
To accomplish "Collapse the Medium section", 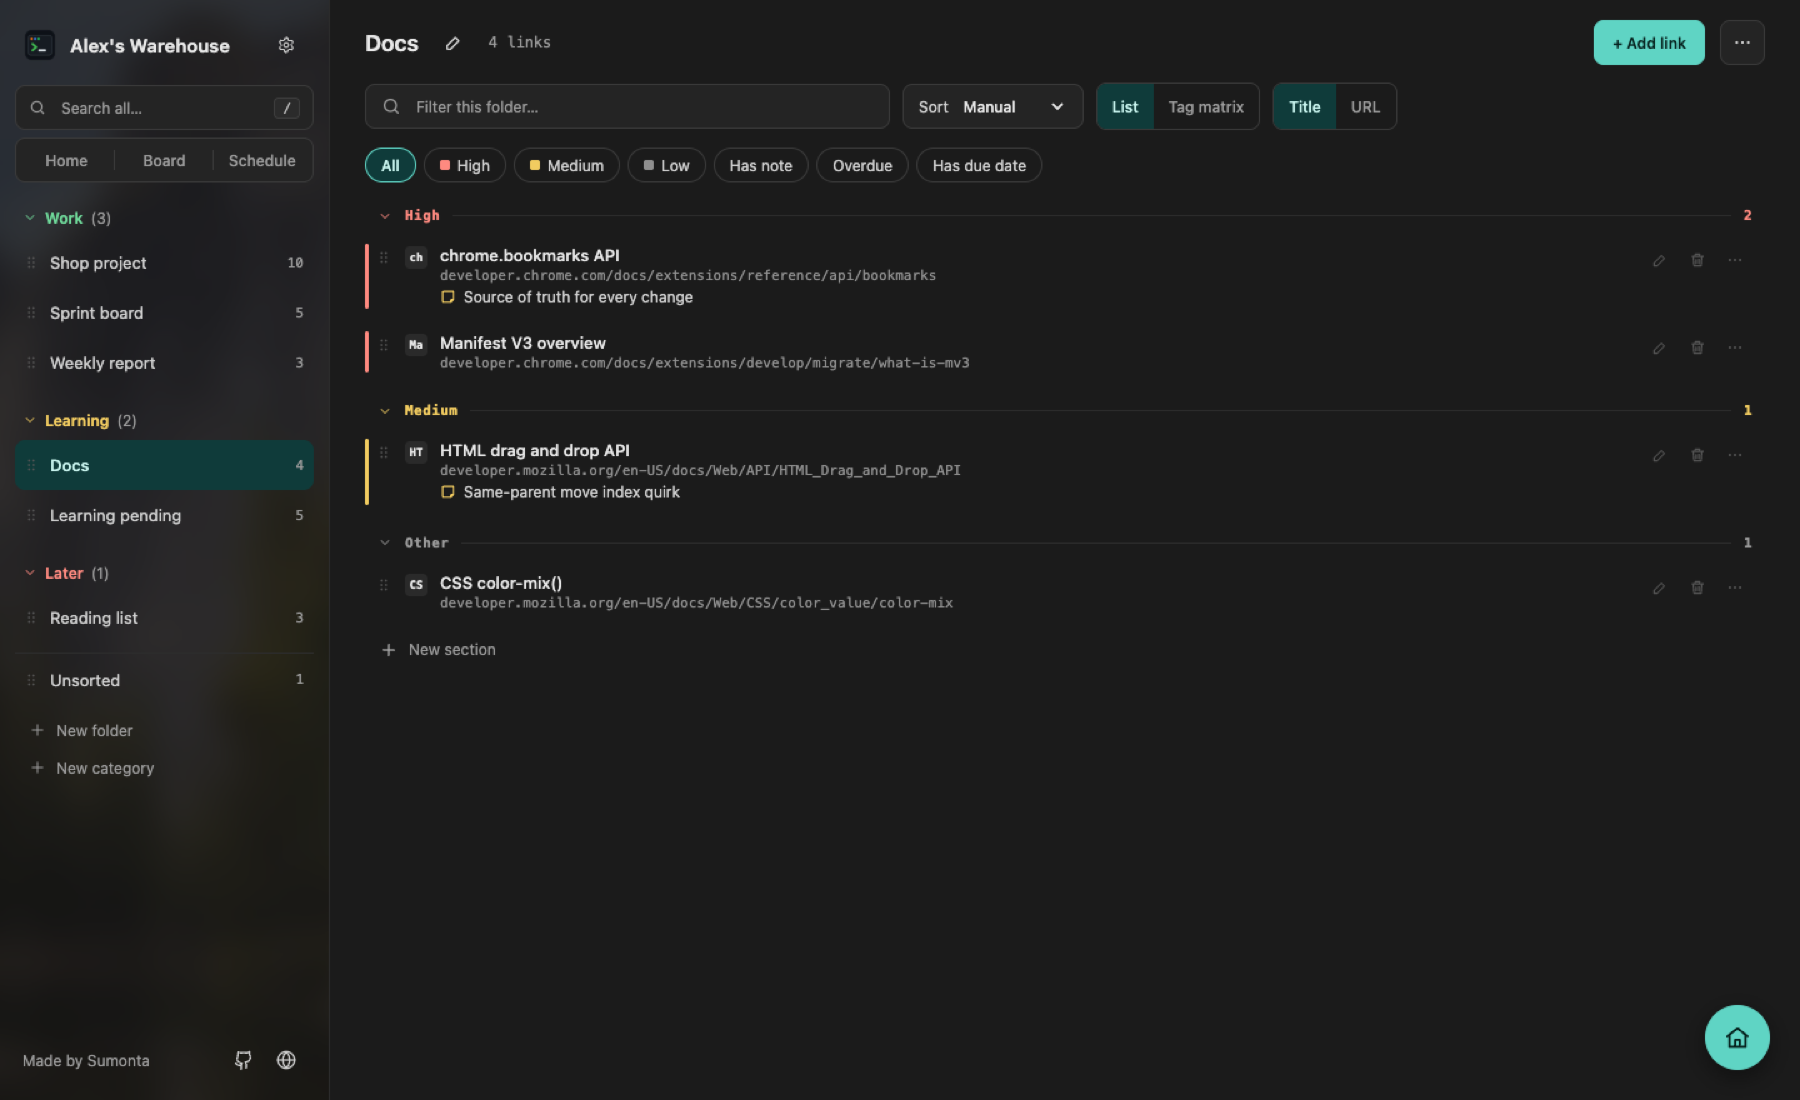I will tap(385, 411).
